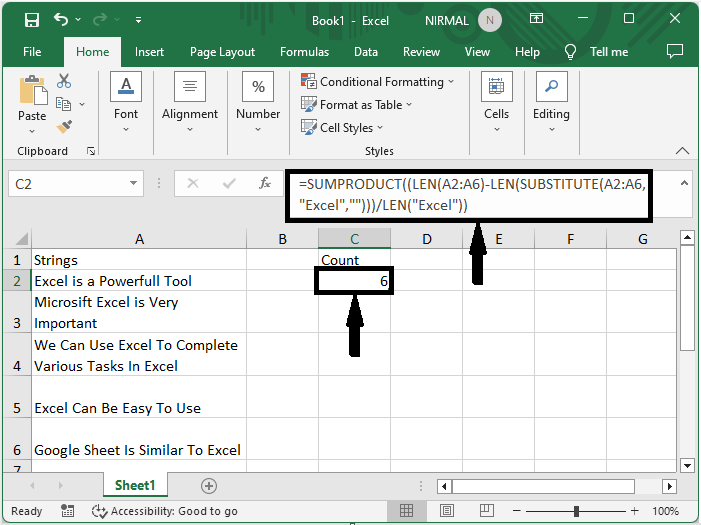Click Accessibility: Good to go status
Viewport: 701px width, 525px height.
[x=165, y=511]
